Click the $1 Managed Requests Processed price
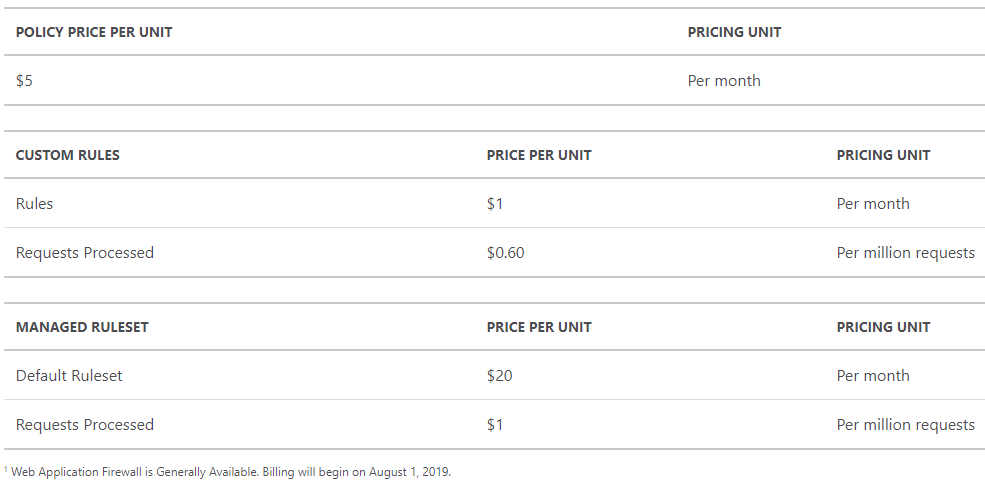985x488 pixels. (x=495, y=425)
